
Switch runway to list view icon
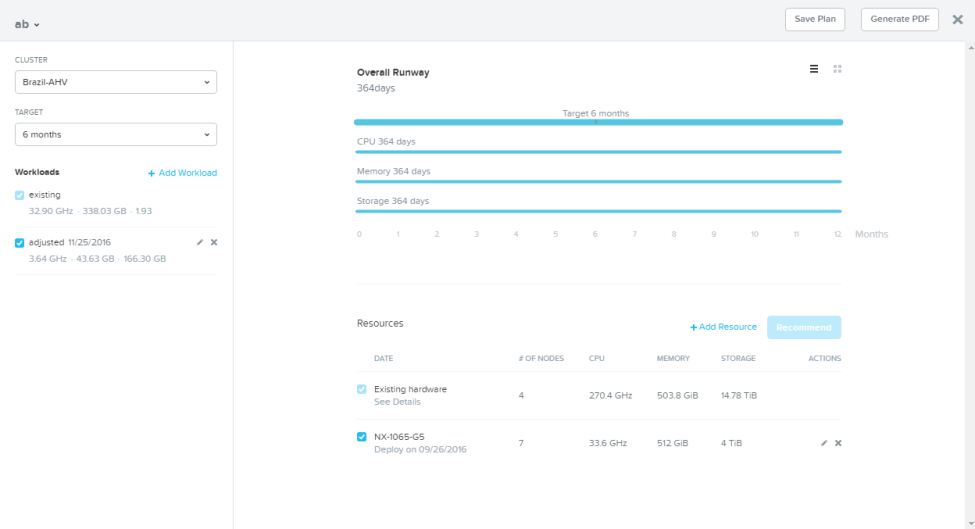pos(813,69)
